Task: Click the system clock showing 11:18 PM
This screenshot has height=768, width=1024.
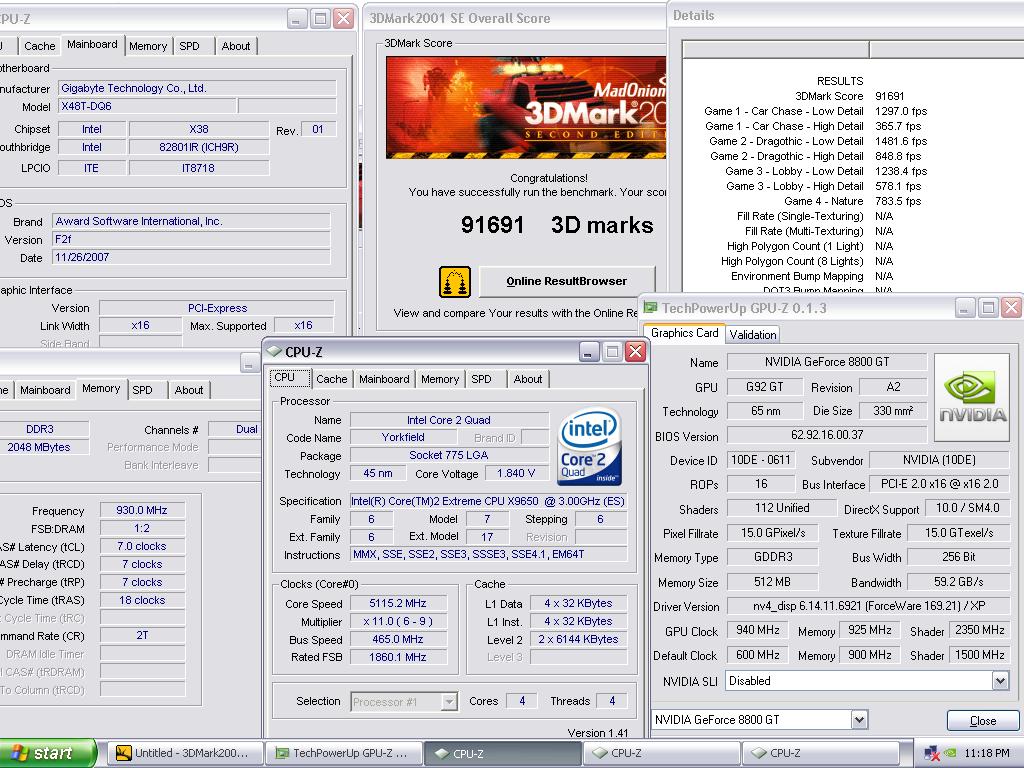Action: tap(987, 754)
